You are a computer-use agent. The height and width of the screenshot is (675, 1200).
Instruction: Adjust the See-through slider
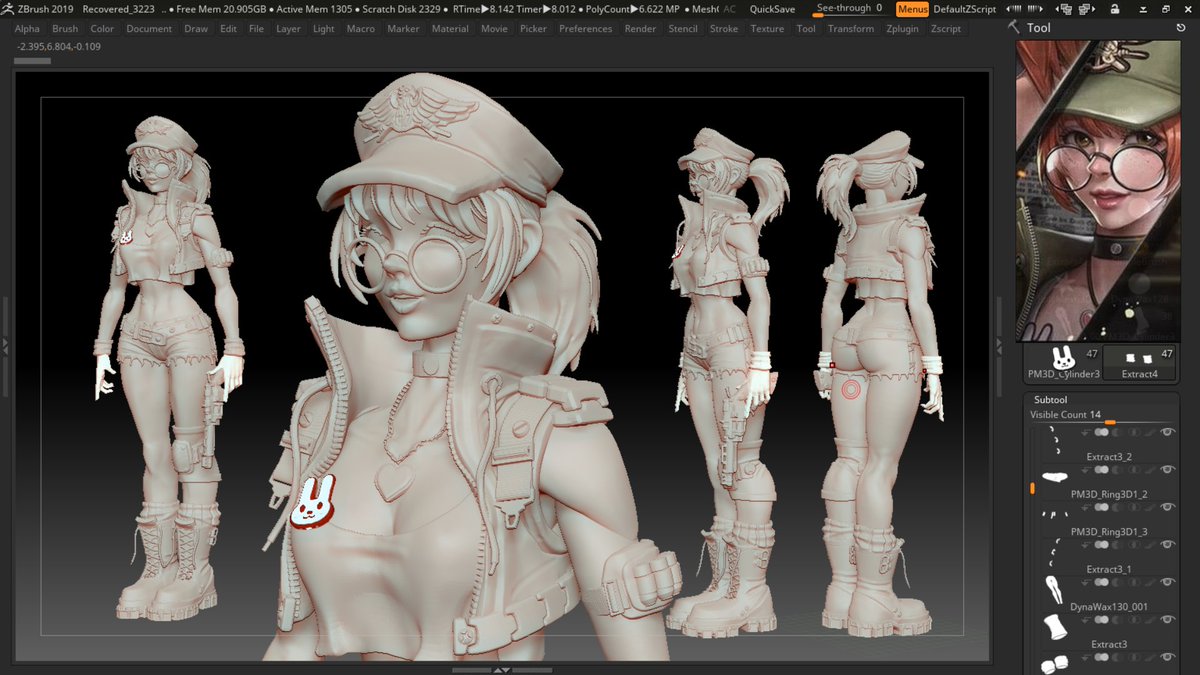tap(849, 9)
